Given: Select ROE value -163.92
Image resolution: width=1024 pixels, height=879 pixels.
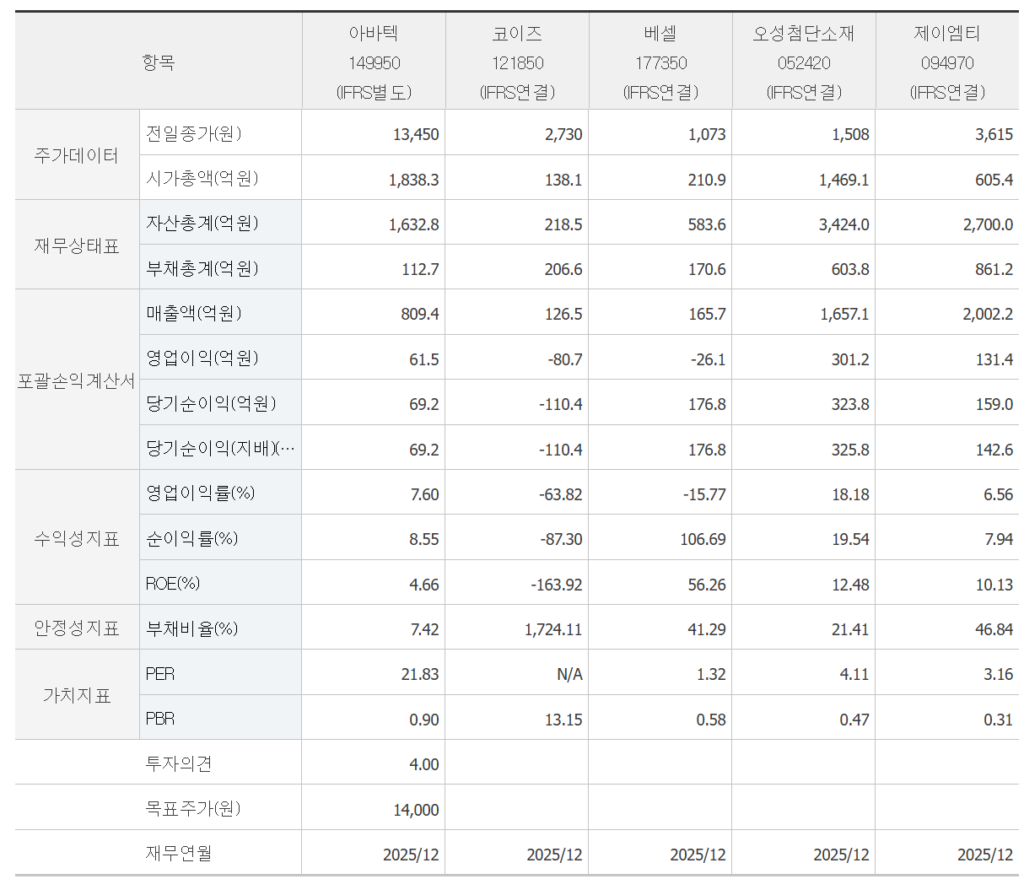Looking at the screenshot, I should (x=556, y=585).
